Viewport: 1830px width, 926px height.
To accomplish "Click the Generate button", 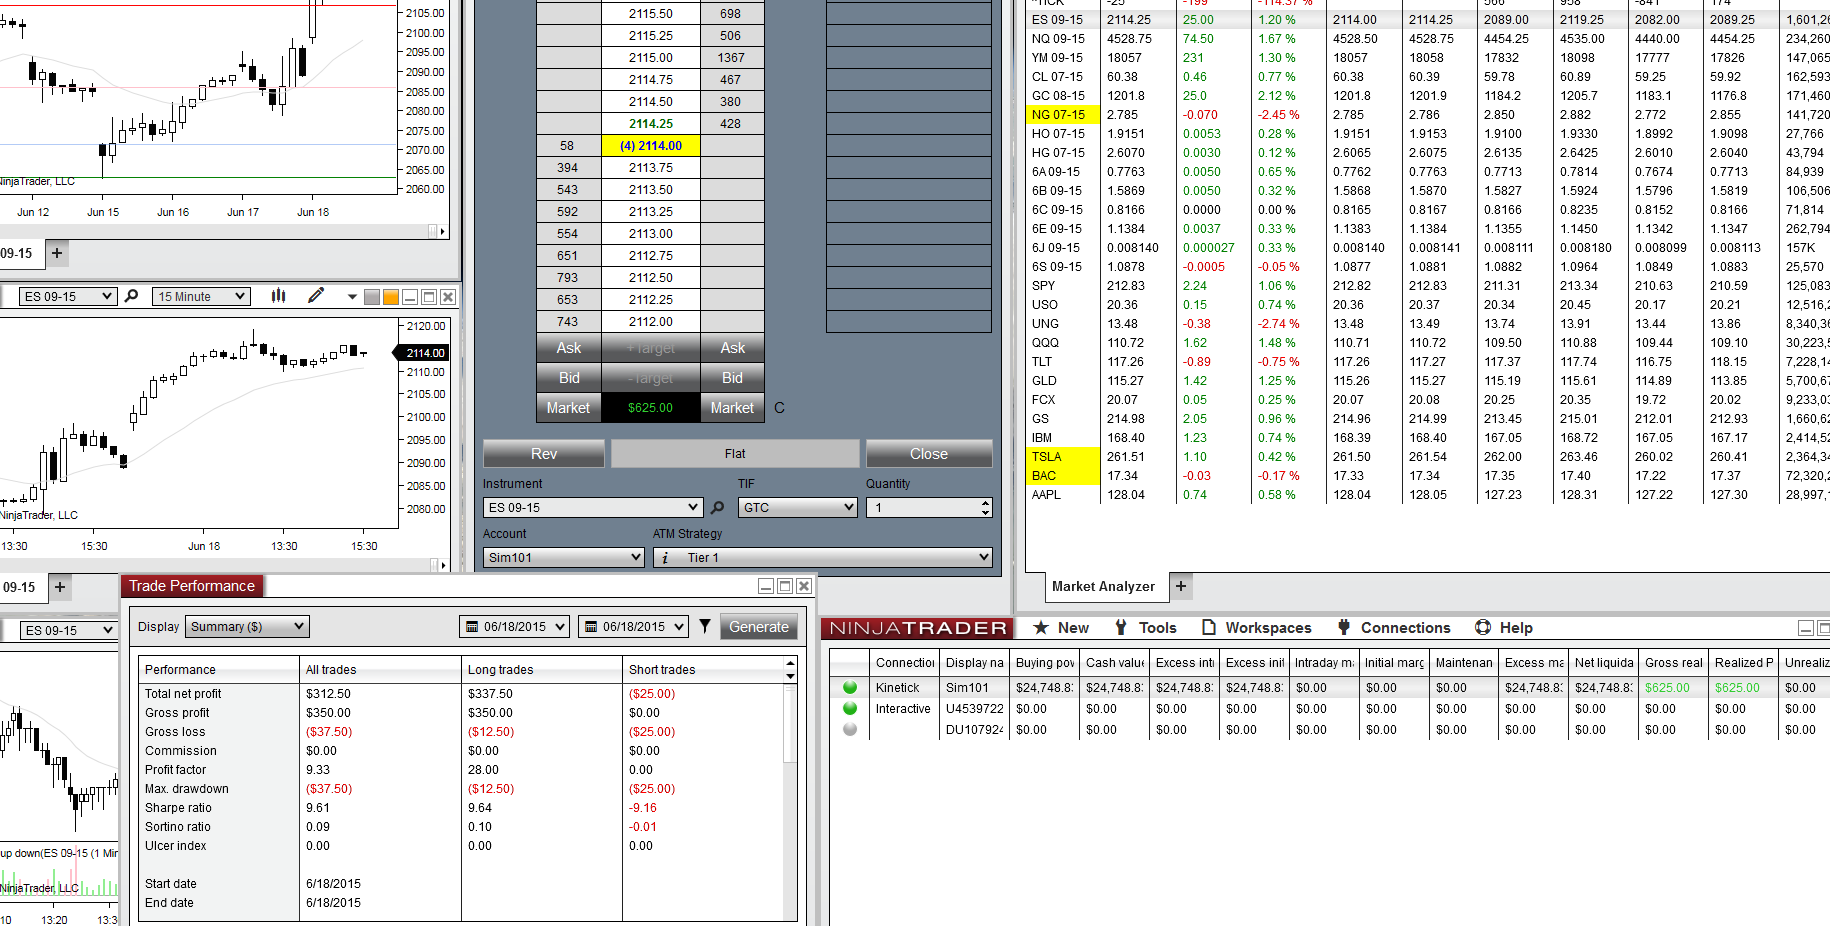I will coord(759,627).
